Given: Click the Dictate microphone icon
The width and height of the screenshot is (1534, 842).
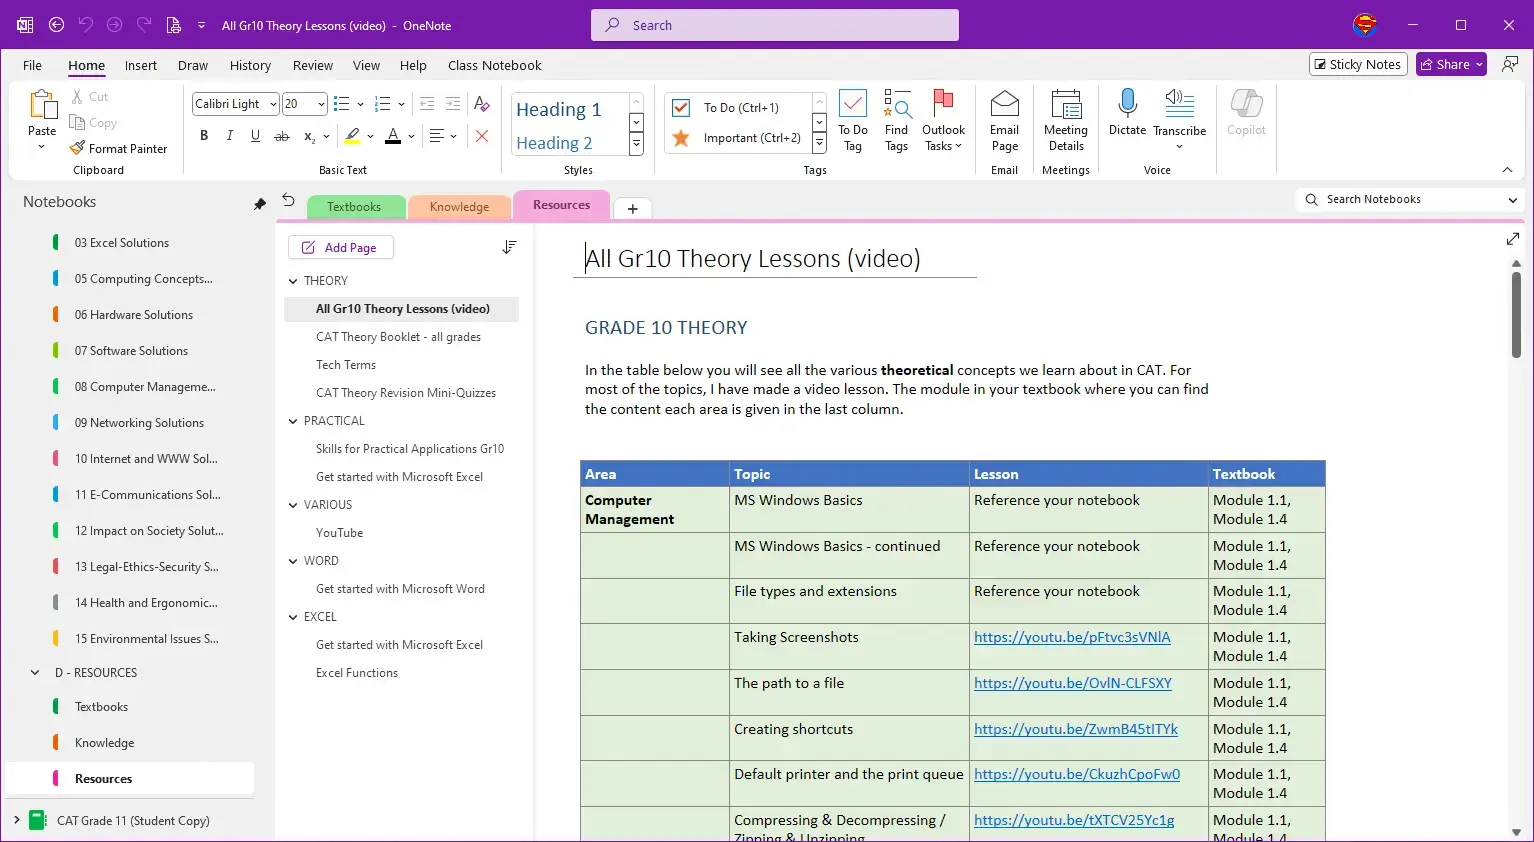Looking at the screenshot, I should pos(1127,104).
